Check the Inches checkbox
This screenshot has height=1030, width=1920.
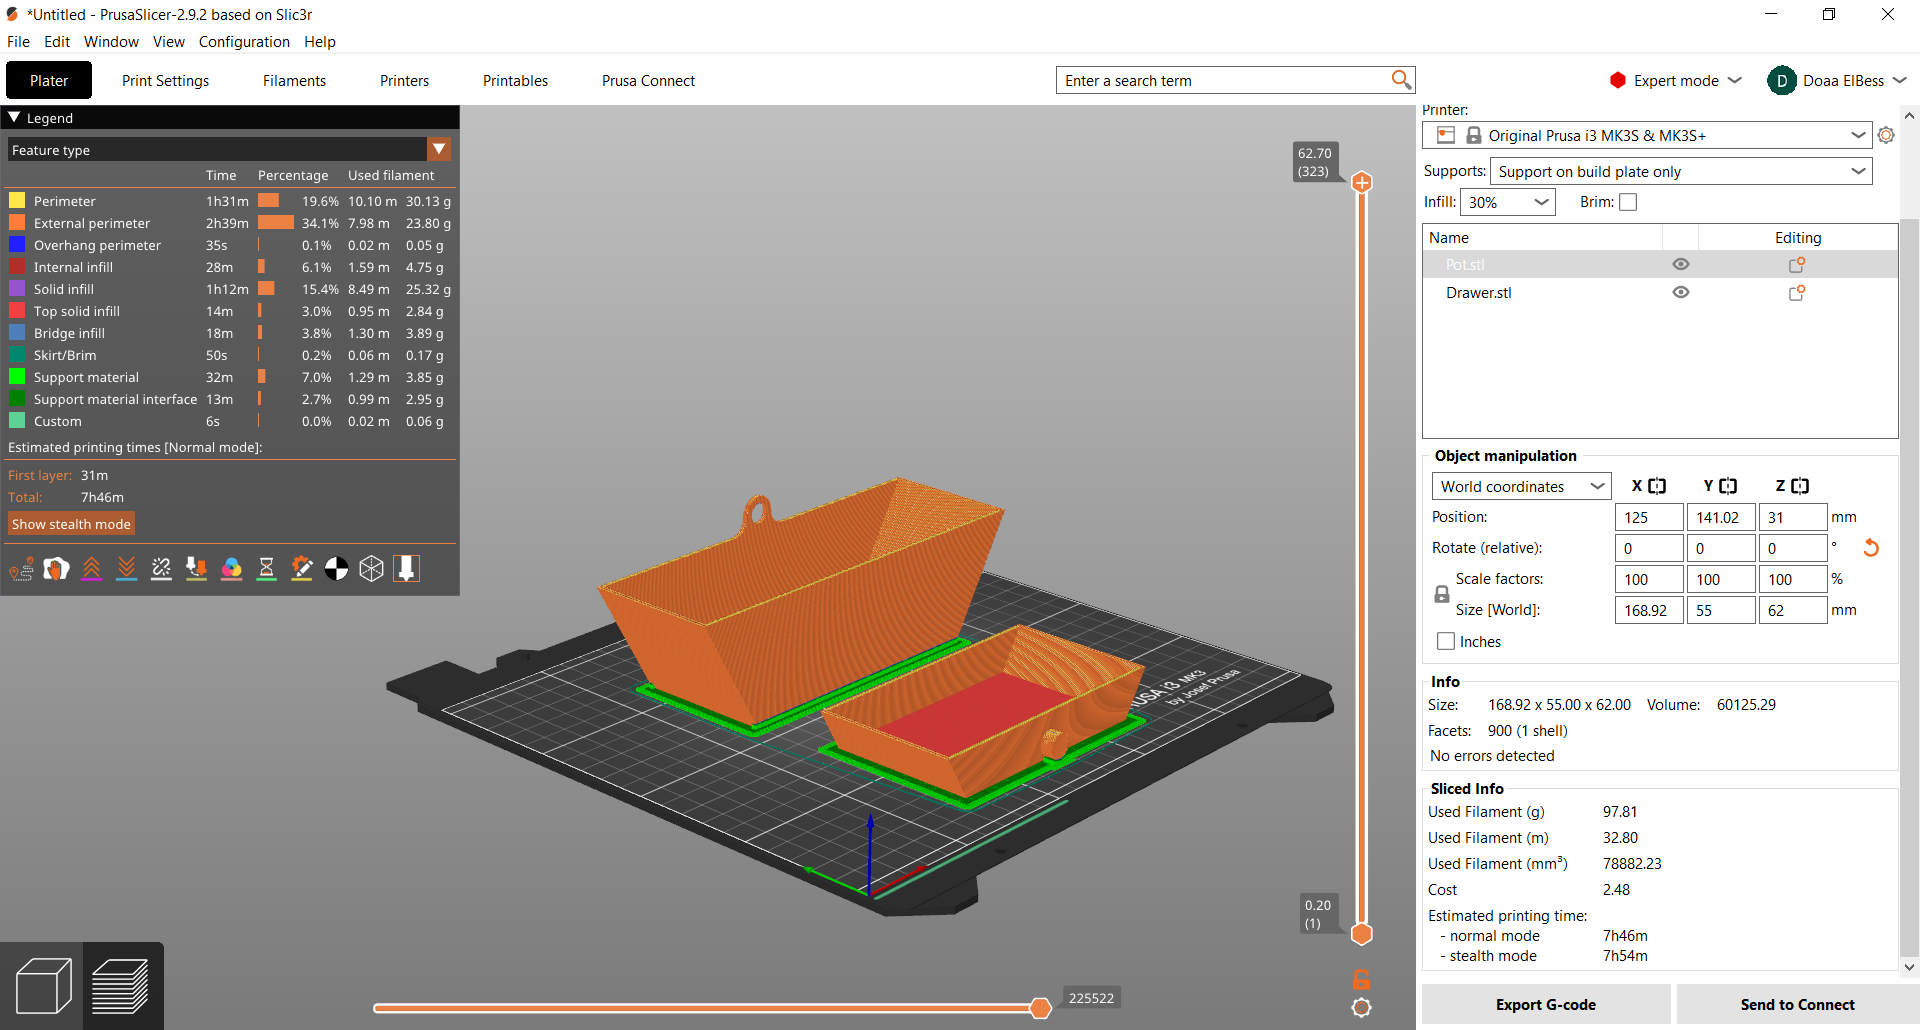click(x=1446, y=642)
